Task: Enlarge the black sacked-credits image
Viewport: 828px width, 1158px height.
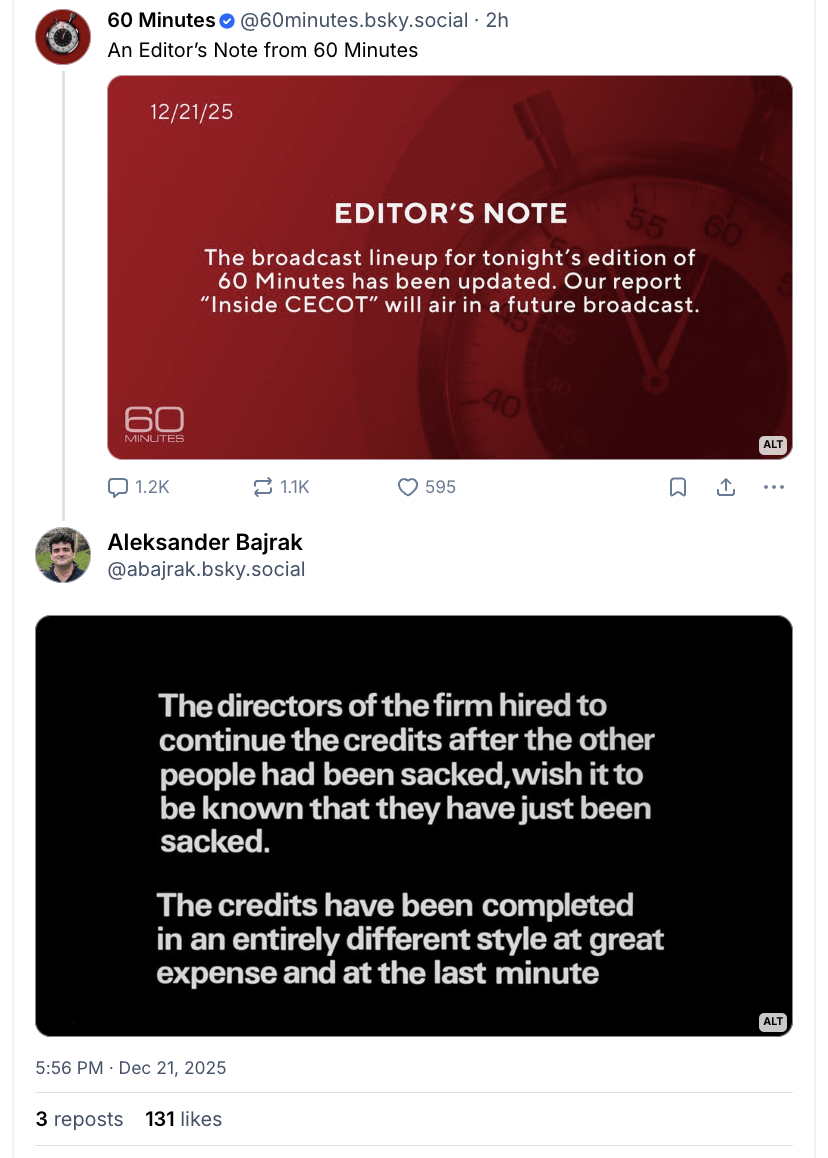Action: coord(413,825)
